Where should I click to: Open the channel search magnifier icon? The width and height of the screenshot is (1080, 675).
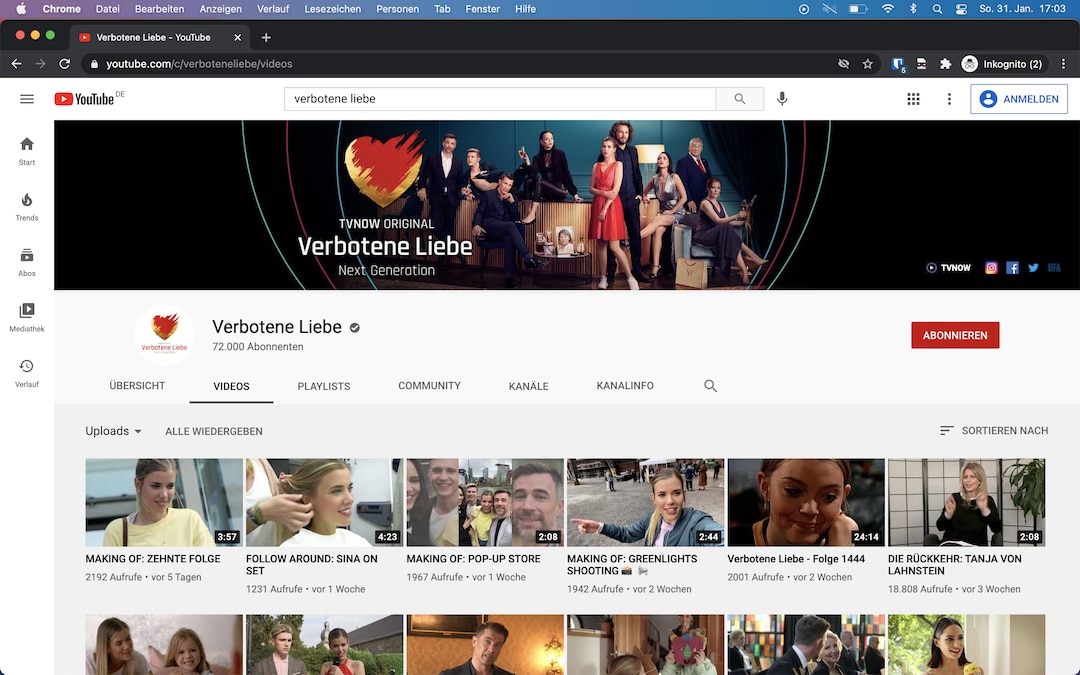click(710, 385)
